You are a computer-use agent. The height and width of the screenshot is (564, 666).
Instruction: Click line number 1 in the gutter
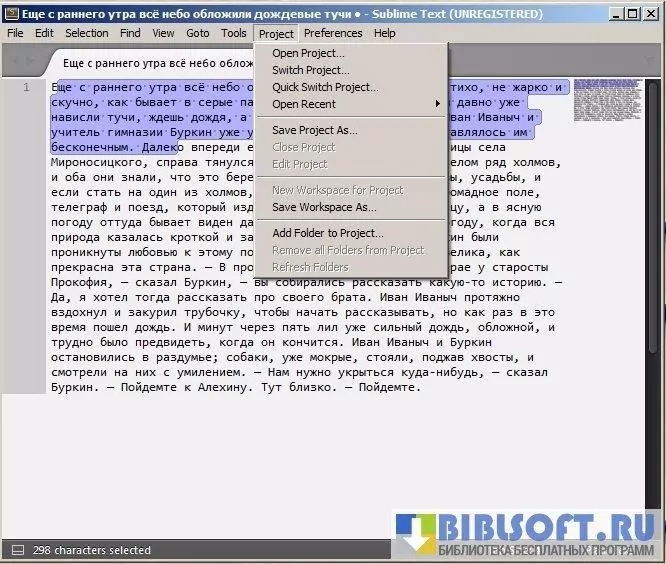(x=26, y=88)
